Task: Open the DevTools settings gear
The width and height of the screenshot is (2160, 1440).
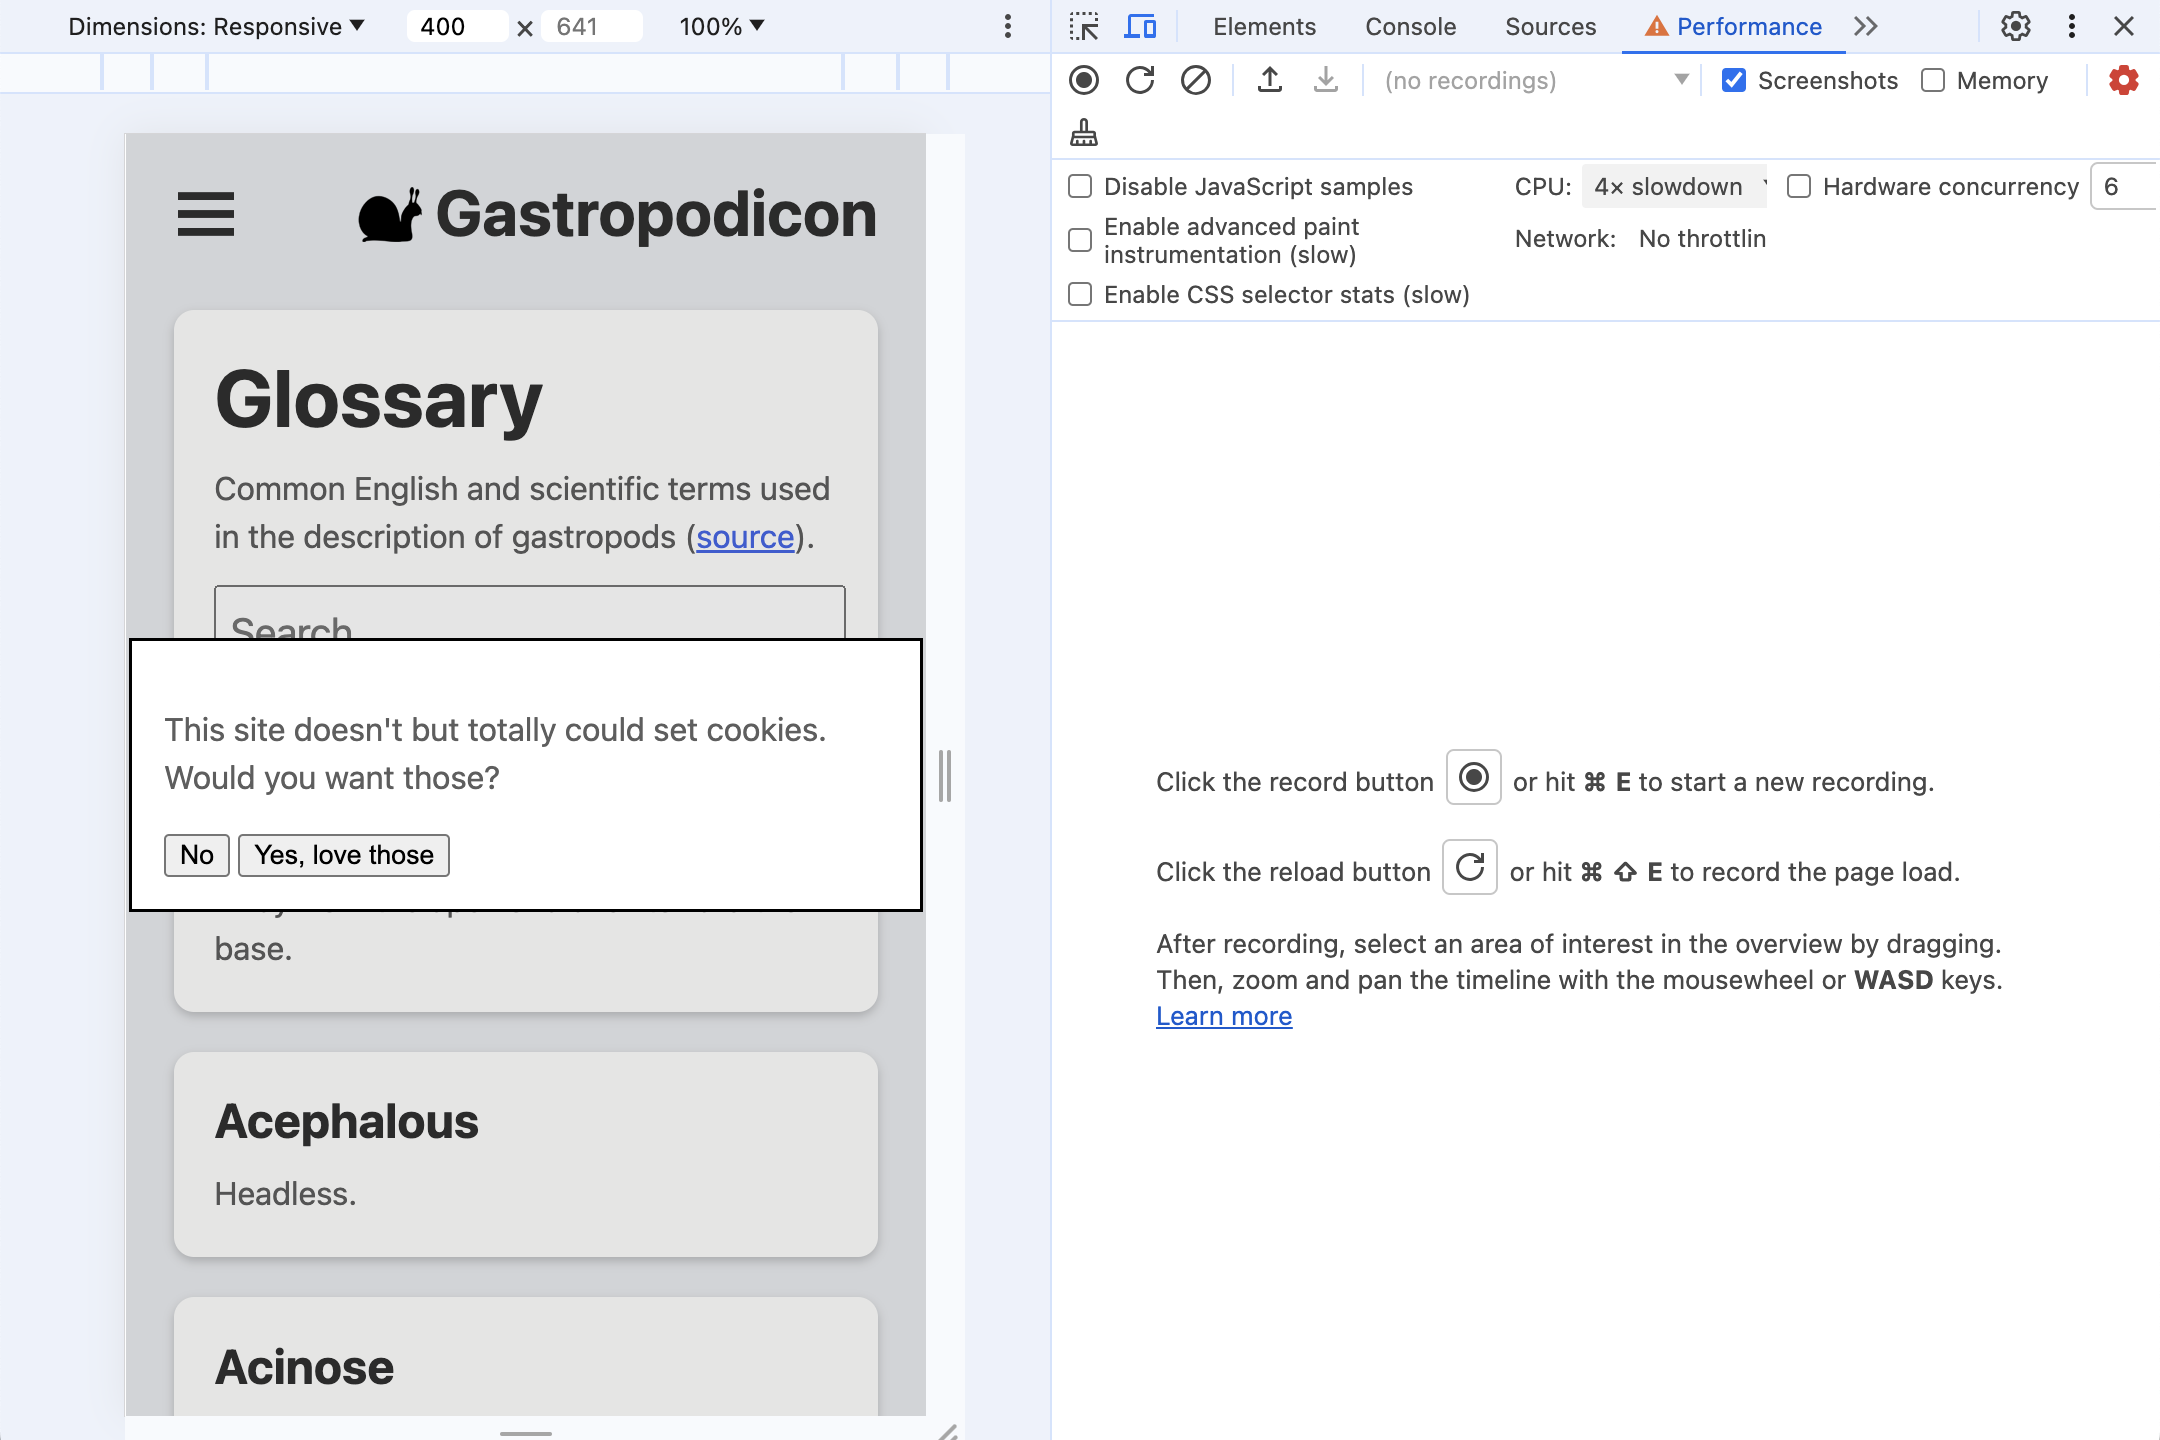Action: (x=2014, y=26)
